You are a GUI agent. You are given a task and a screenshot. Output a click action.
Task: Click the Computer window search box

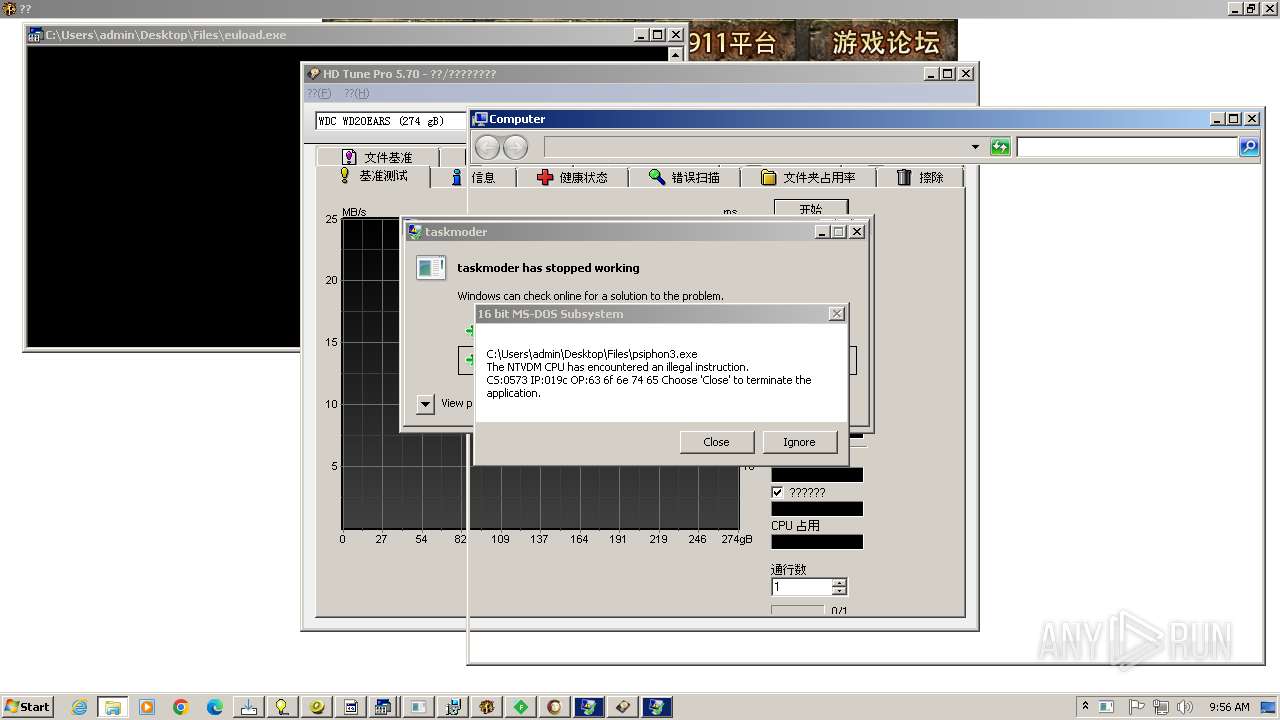(x=1127, y=147)
